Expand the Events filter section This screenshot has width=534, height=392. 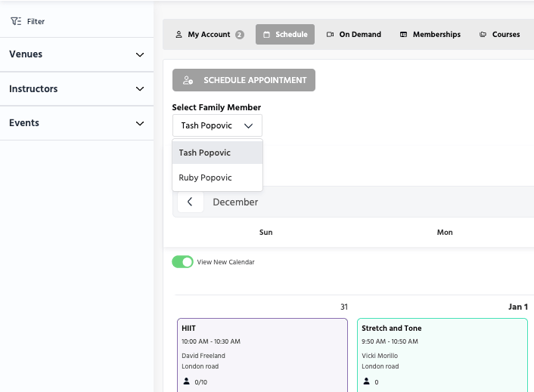pos(77,123)
